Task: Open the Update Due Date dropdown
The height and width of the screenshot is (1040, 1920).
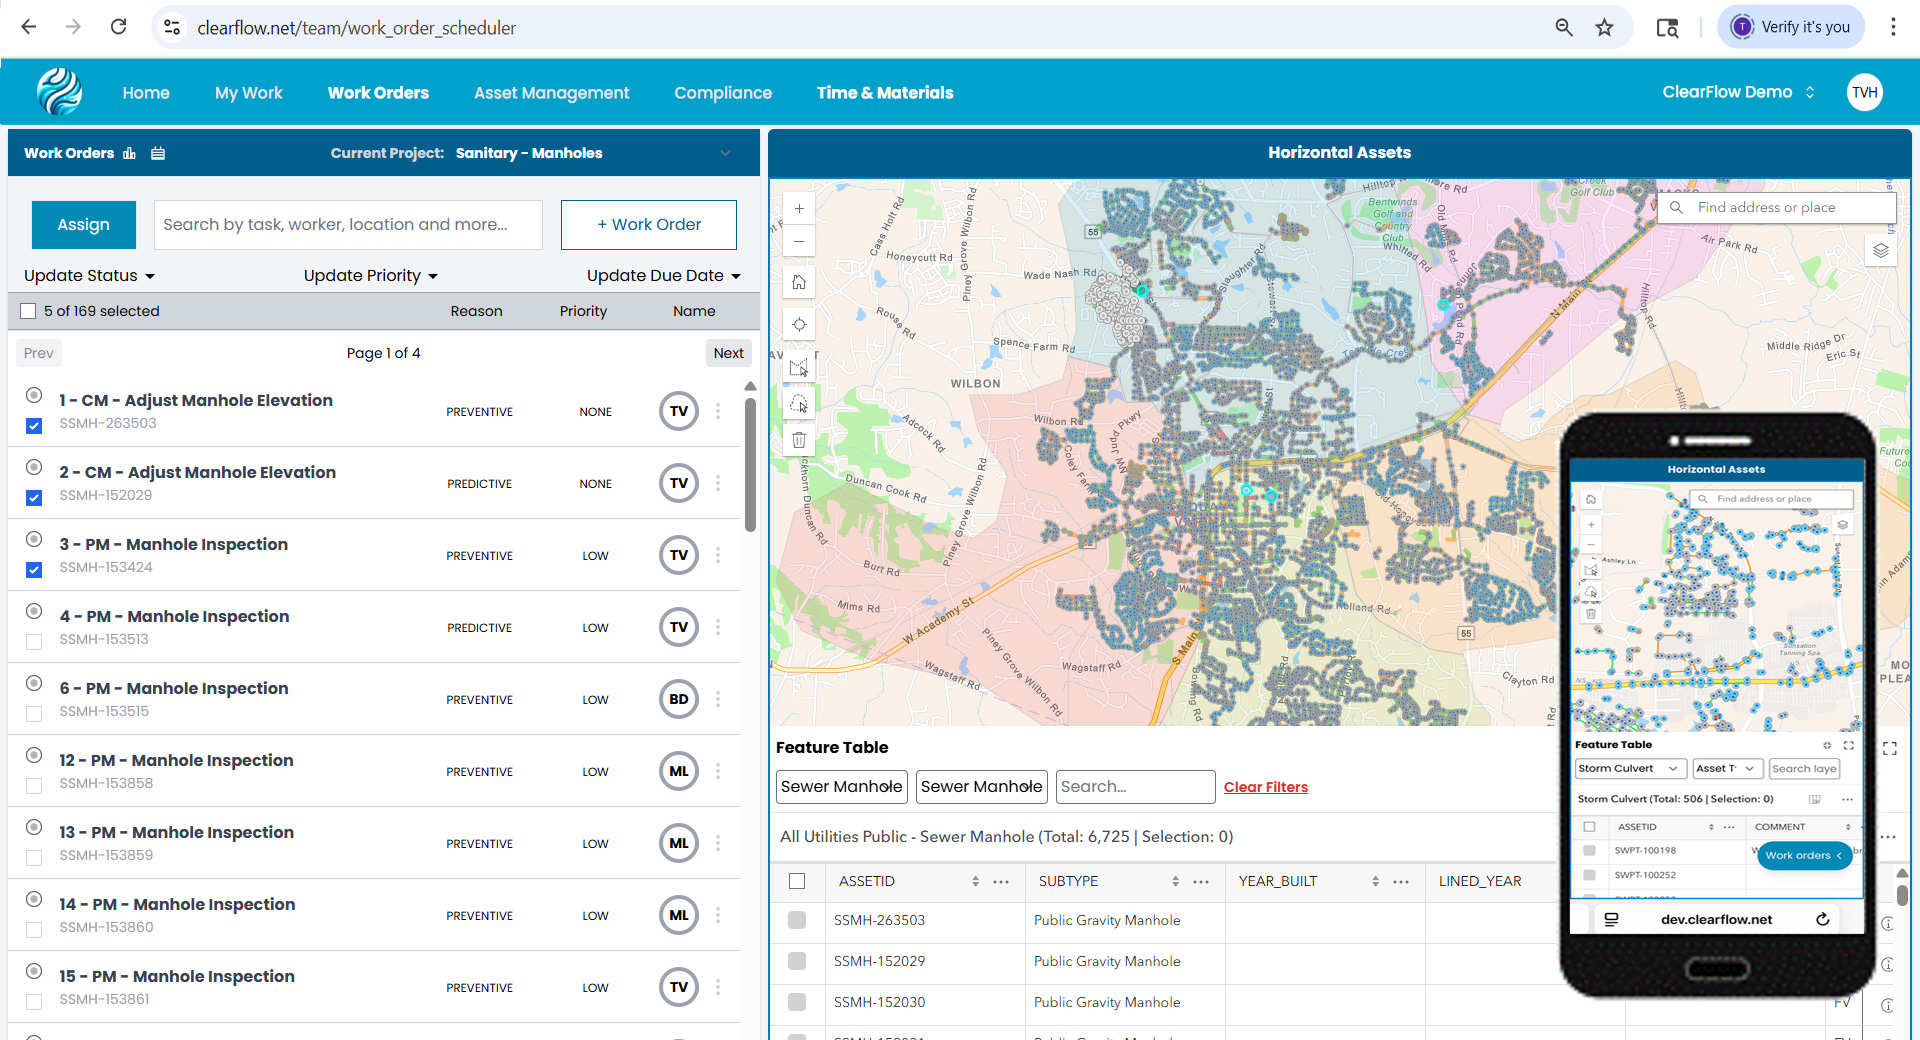Action: pos(664,276)
